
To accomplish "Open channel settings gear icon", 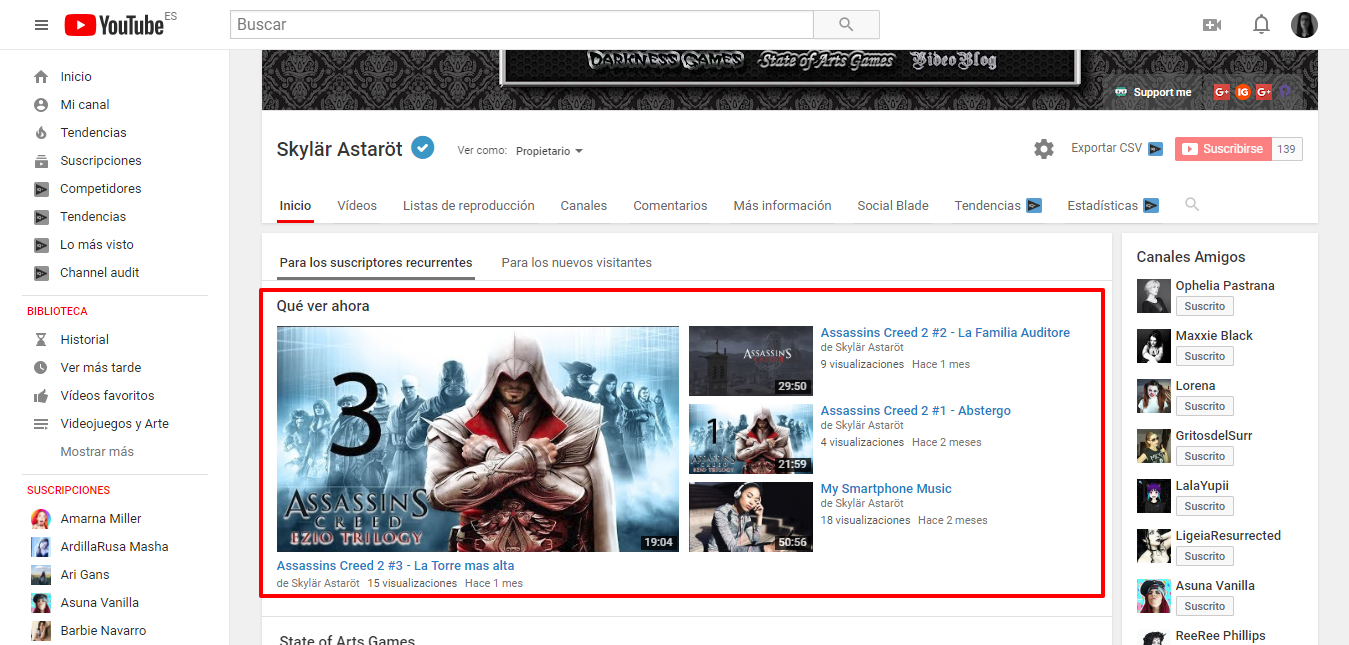I will pos(1044,149).
